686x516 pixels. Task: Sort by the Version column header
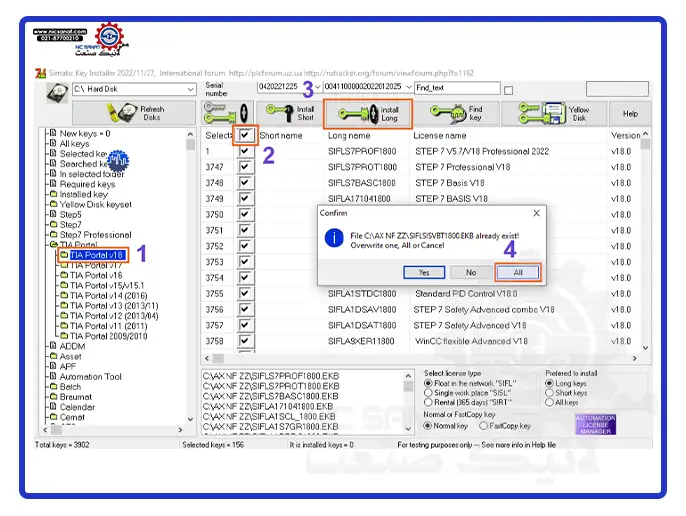pos(625,136)
